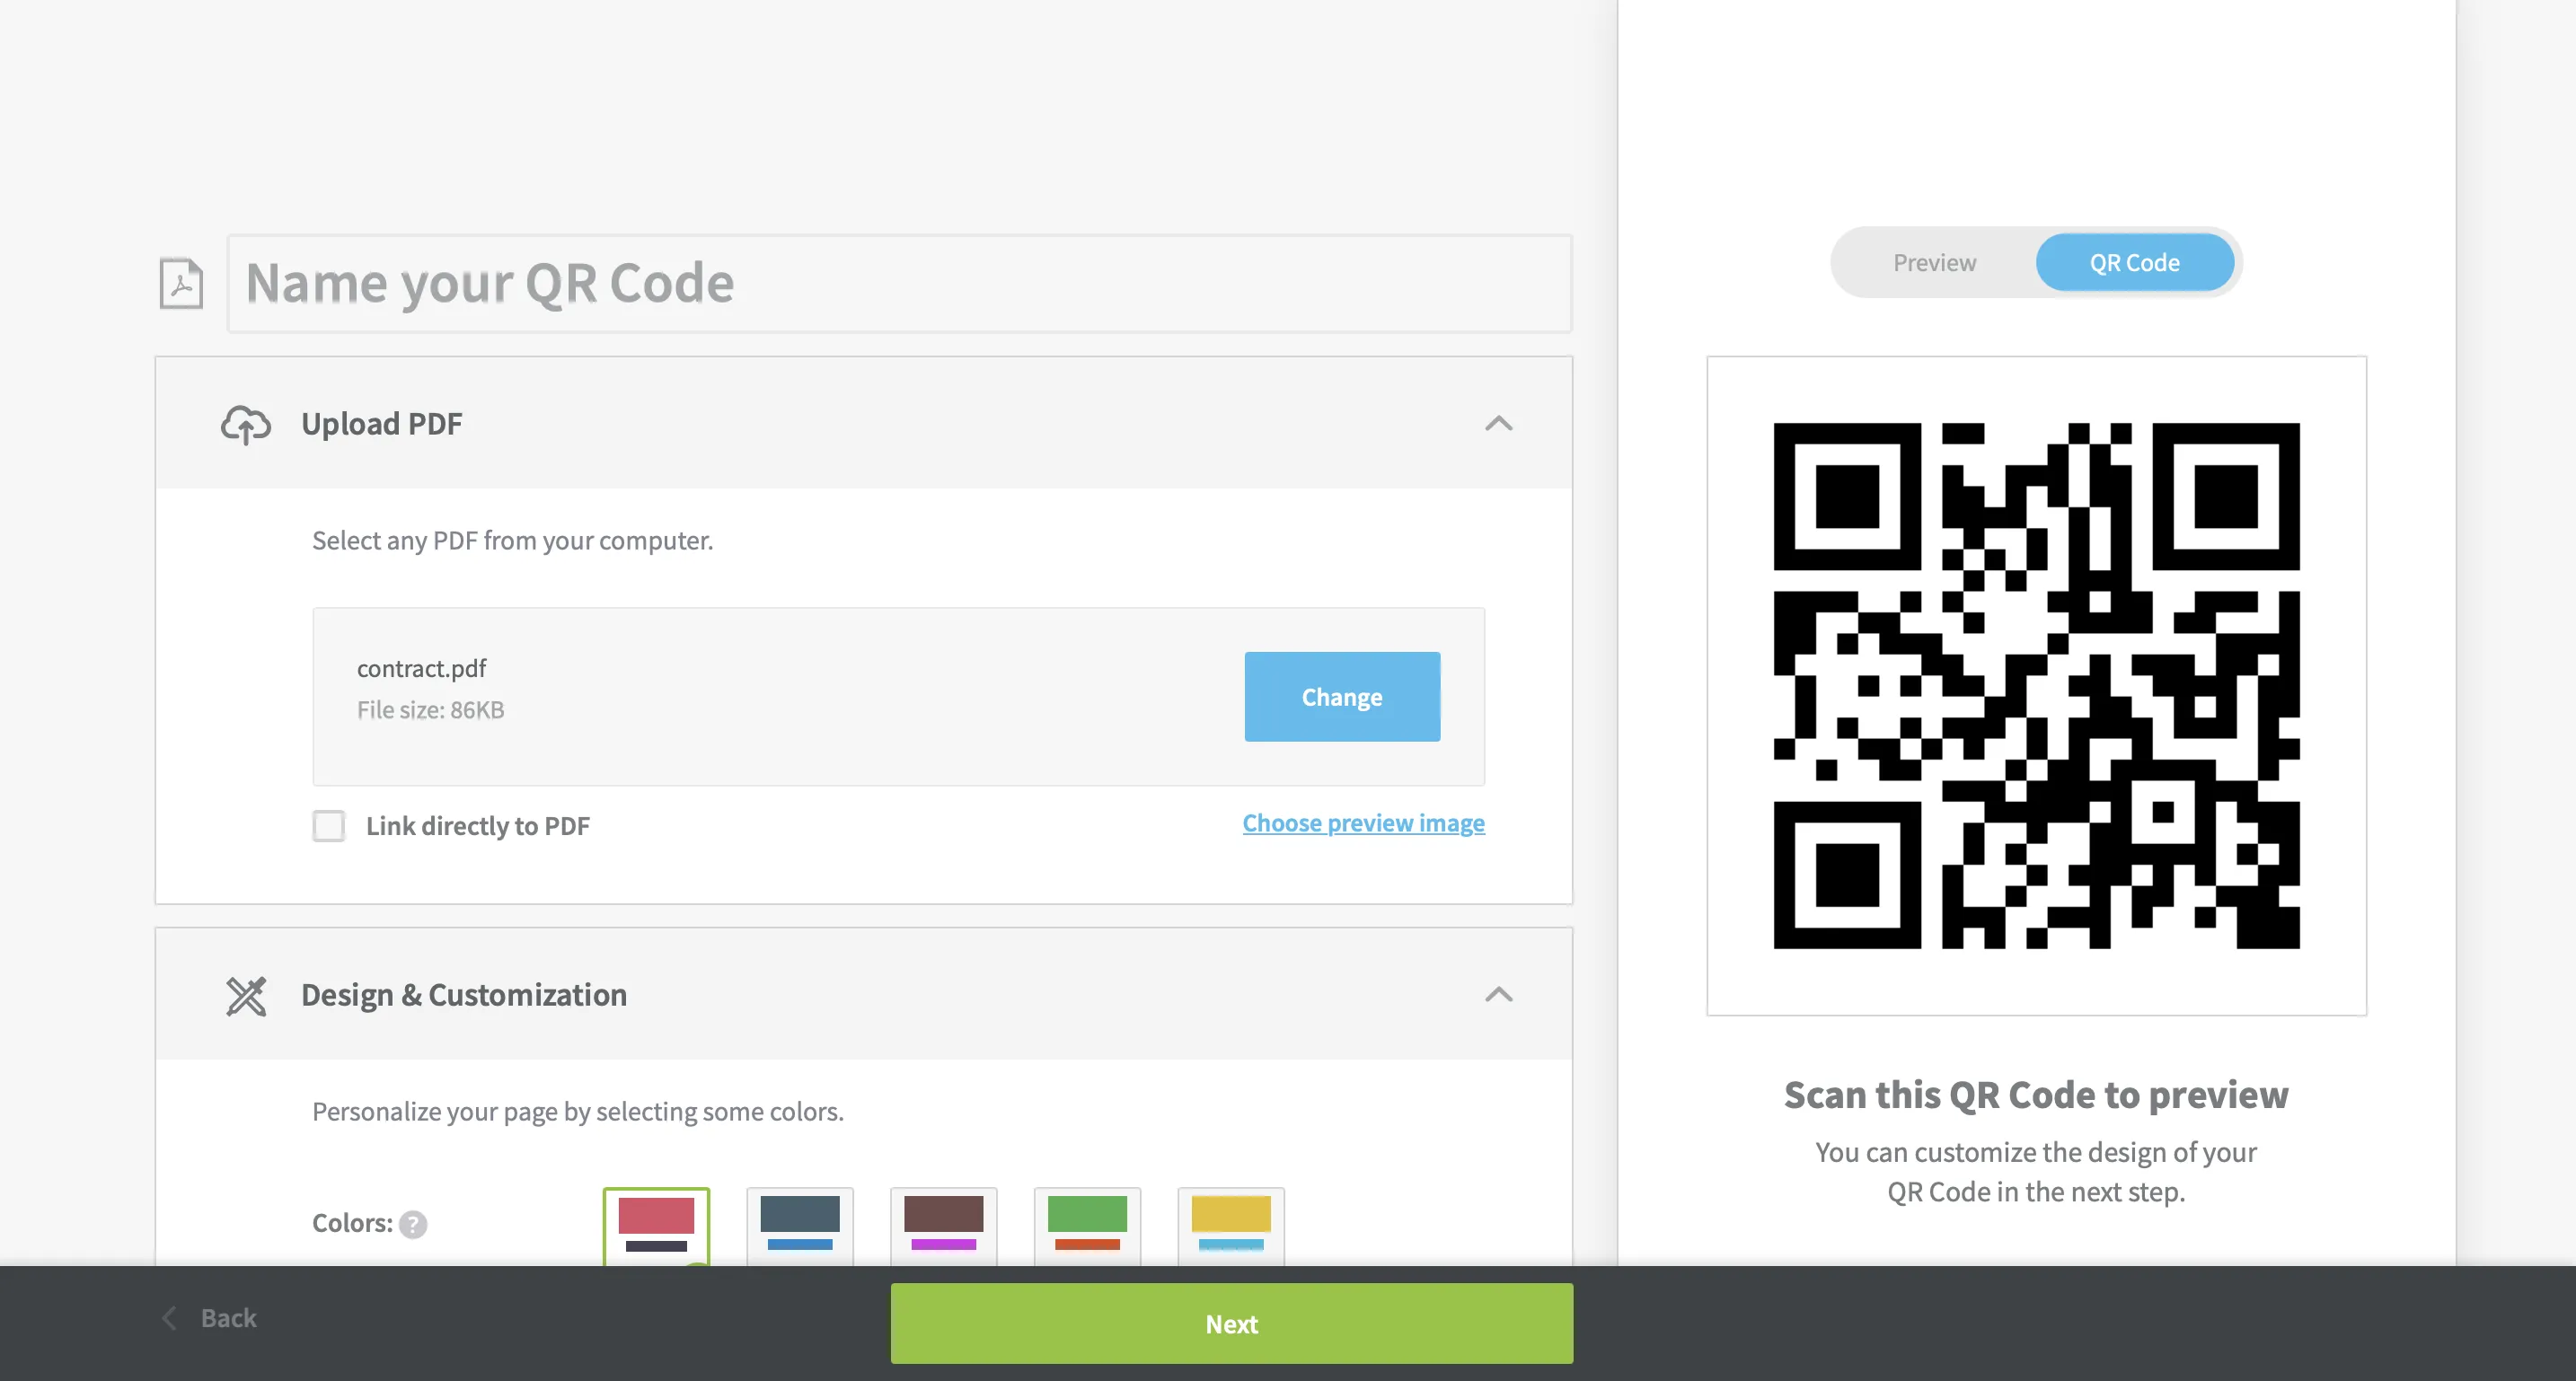2576x1381 pixels.
Task: Click the Design & Customization scissors icon
Action: [245, 993]
